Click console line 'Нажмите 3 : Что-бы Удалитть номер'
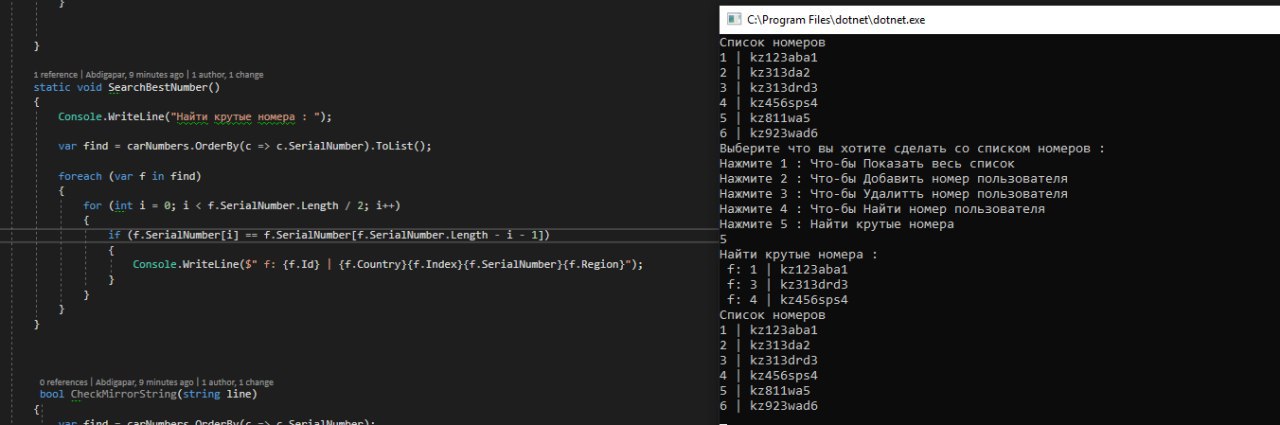The width and height of the screenshot is (1280, 425). [x=893, y=194]
